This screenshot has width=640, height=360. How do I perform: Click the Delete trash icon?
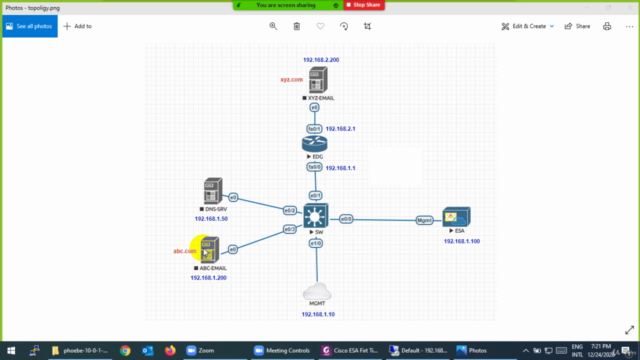coord(297,26)
